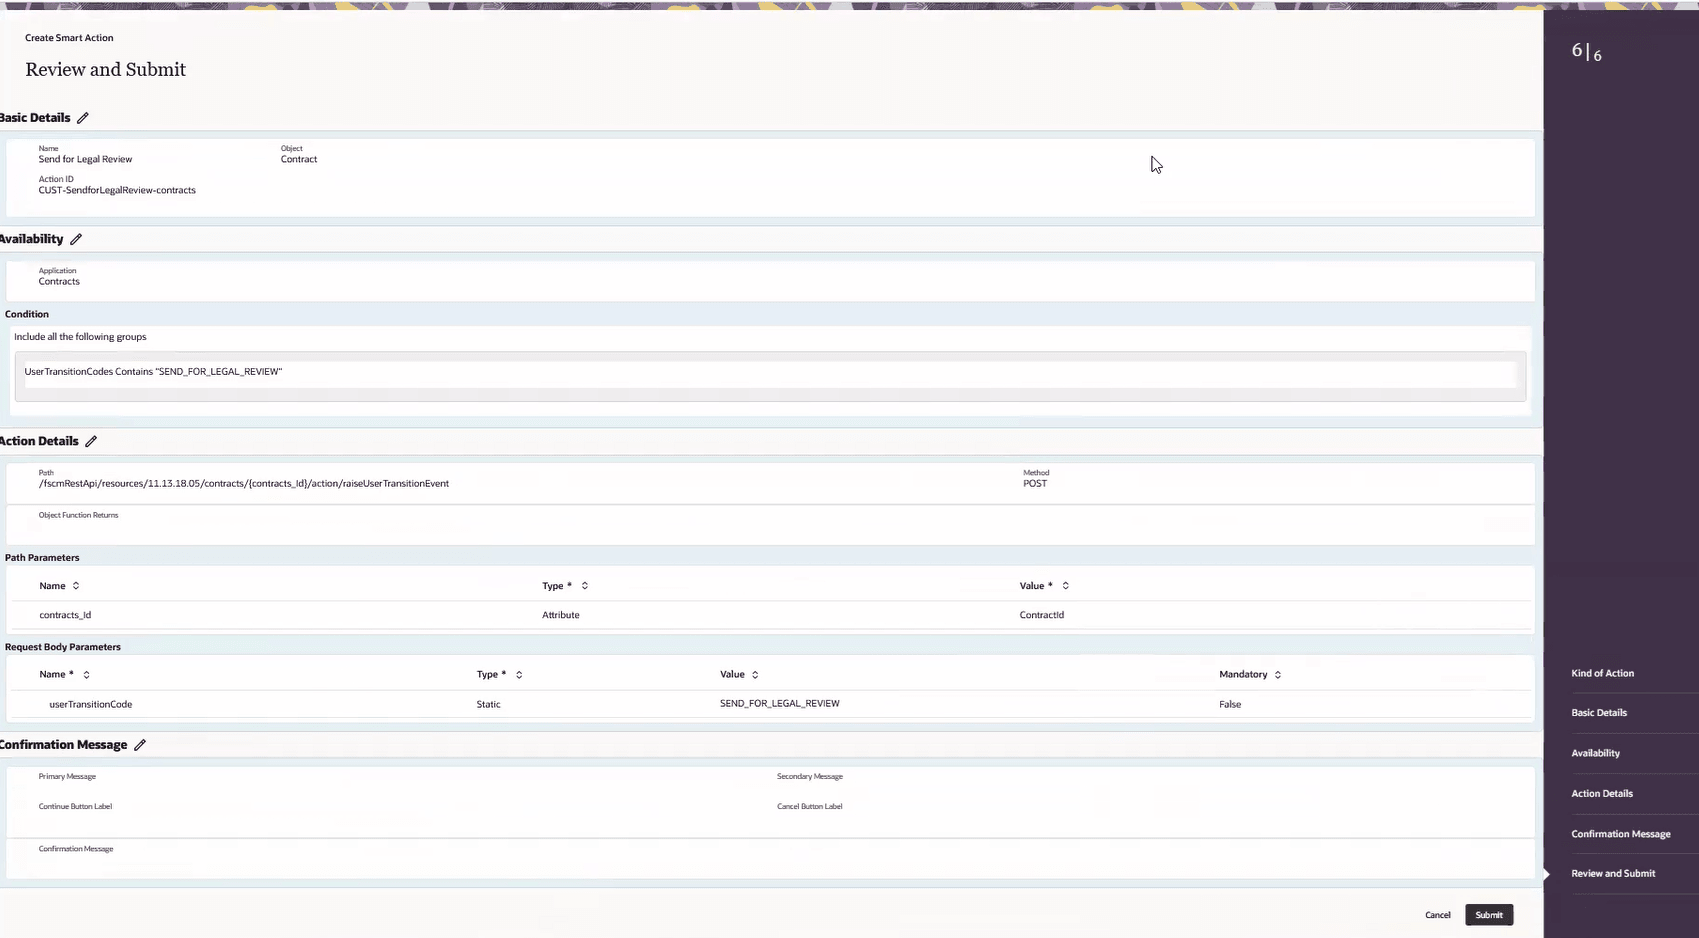Image resolution: width=1699 pixels, height=938 pixels.
Task: Go to Kind of Action step
Action: [1602, 673]
